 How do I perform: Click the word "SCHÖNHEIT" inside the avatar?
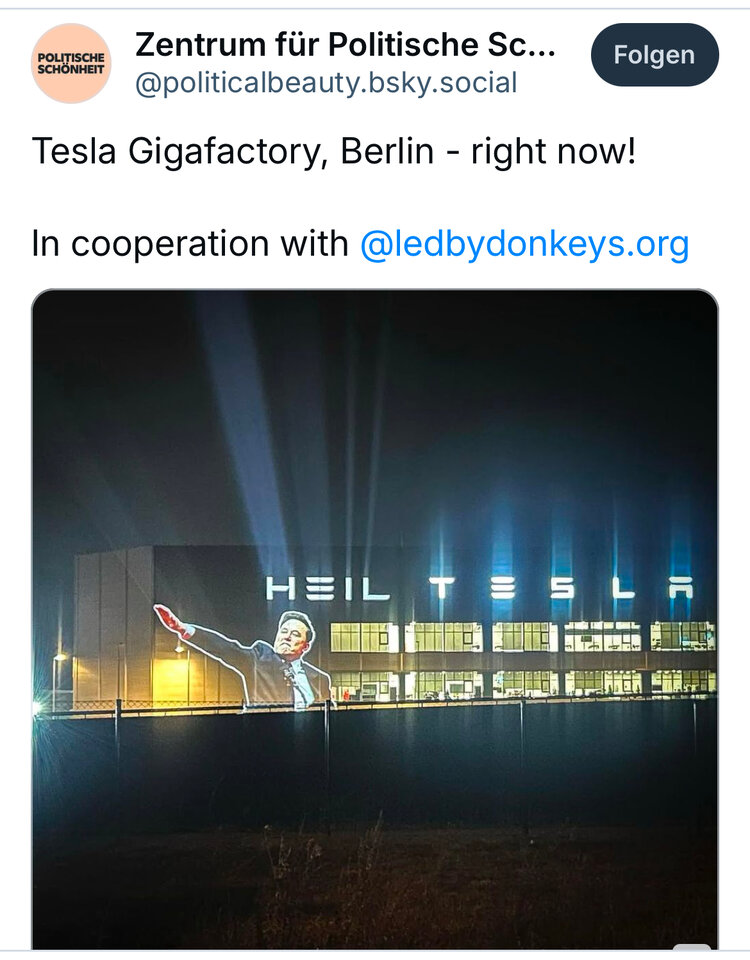pos(71,71)
